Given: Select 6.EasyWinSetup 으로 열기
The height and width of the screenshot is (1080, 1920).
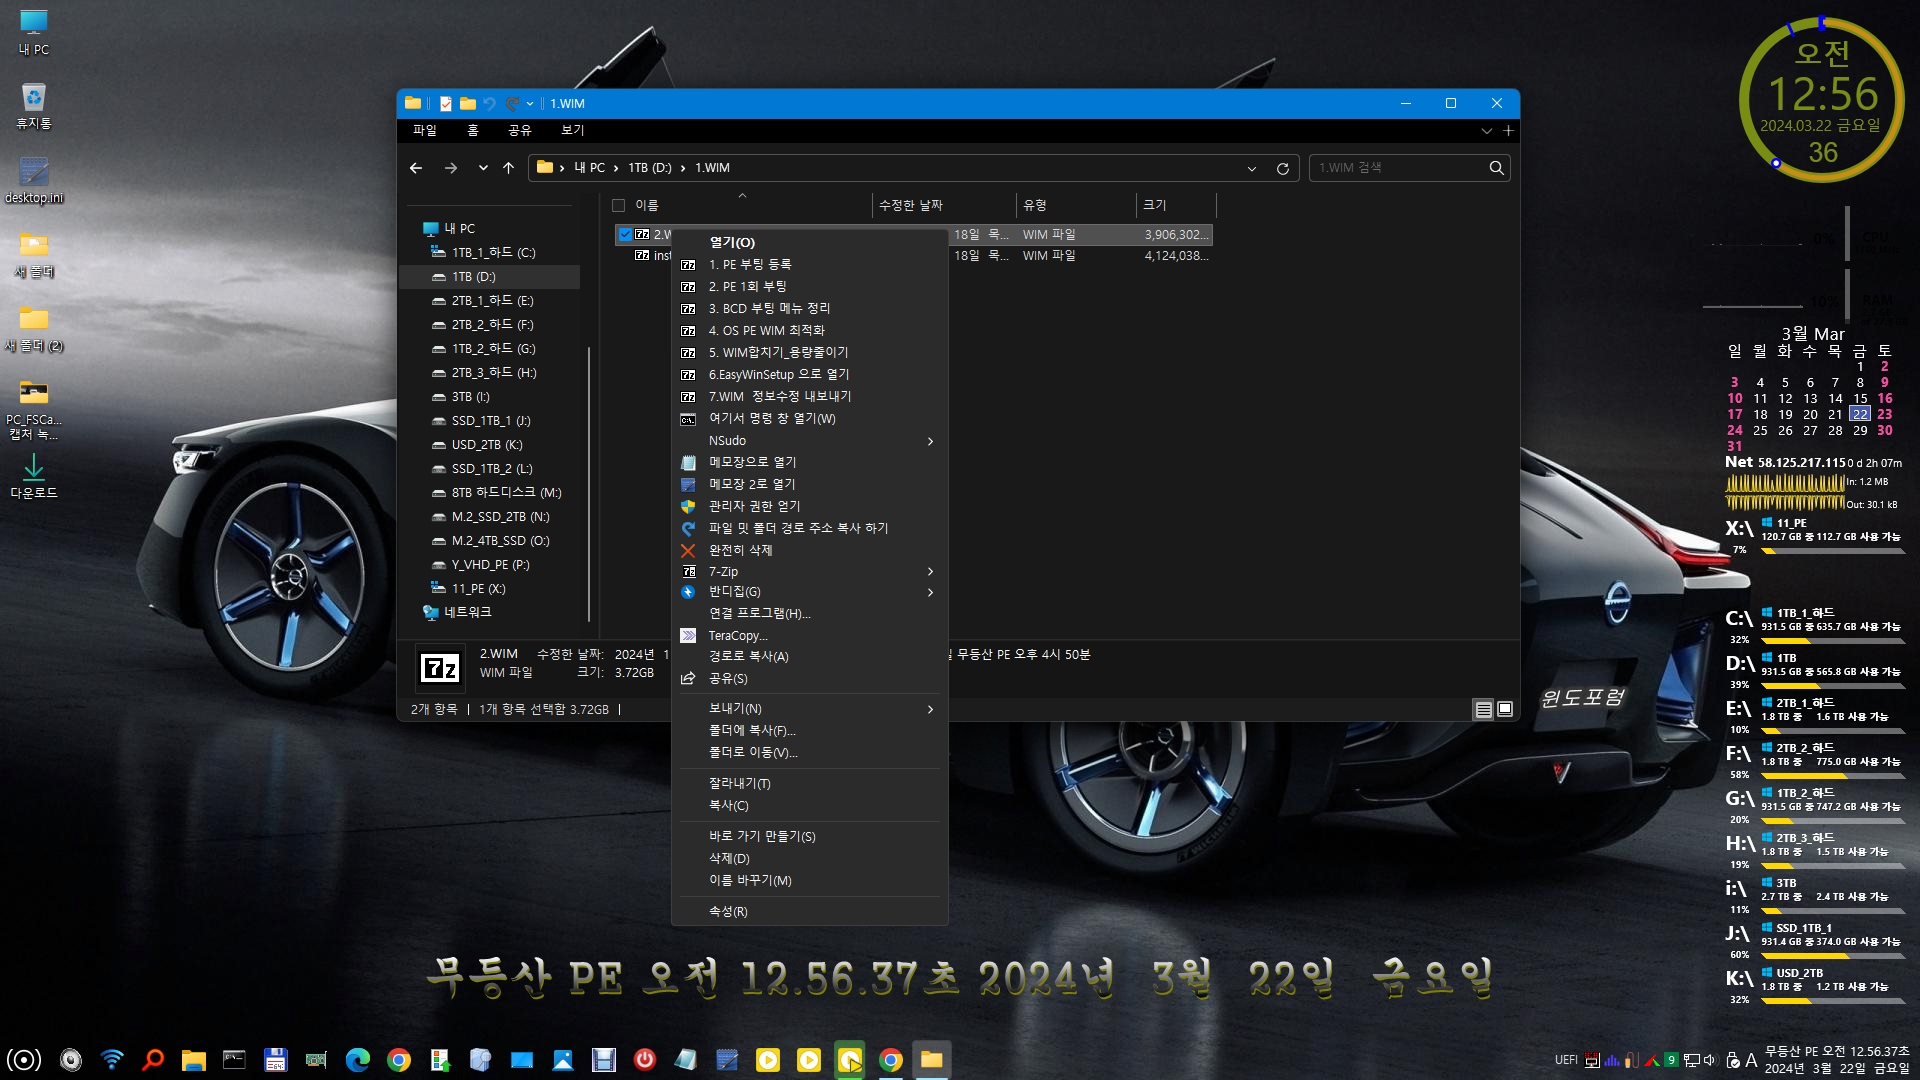Looking at the screenshot, I should 810,375.
